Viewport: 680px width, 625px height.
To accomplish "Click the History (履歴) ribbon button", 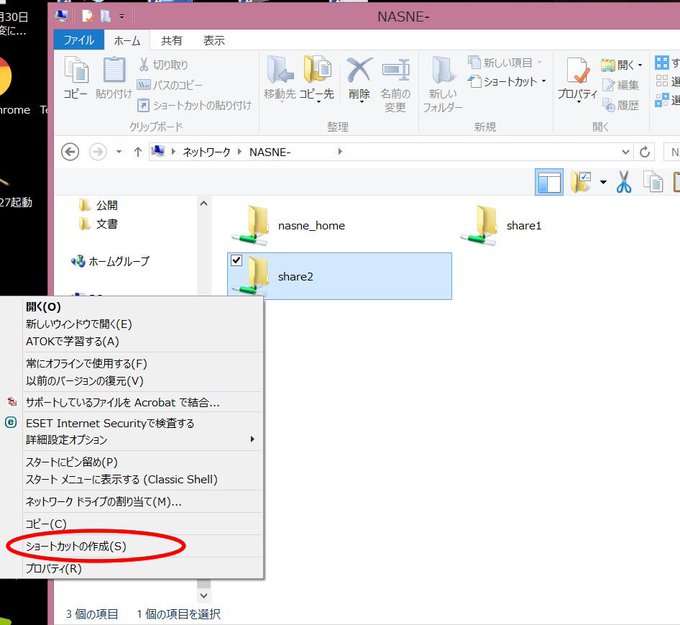I will click(621, 105).
